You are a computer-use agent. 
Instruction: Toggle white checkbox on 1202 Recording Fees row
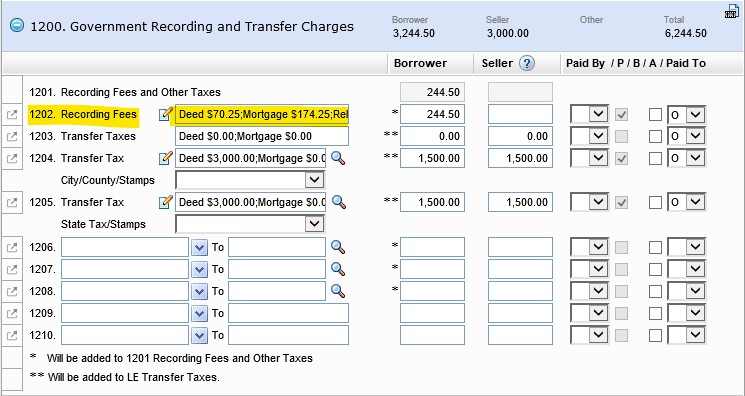click(655, 115)
